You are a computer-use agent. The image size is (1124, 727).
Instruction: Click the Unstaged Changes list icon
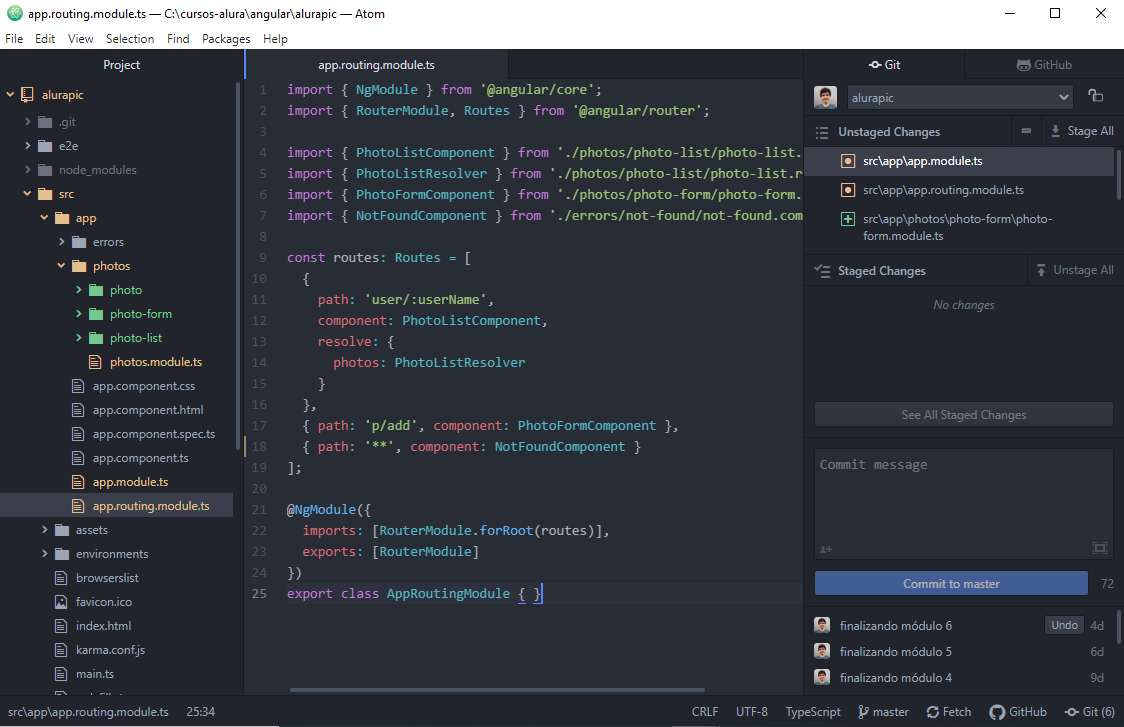(821, 132)
